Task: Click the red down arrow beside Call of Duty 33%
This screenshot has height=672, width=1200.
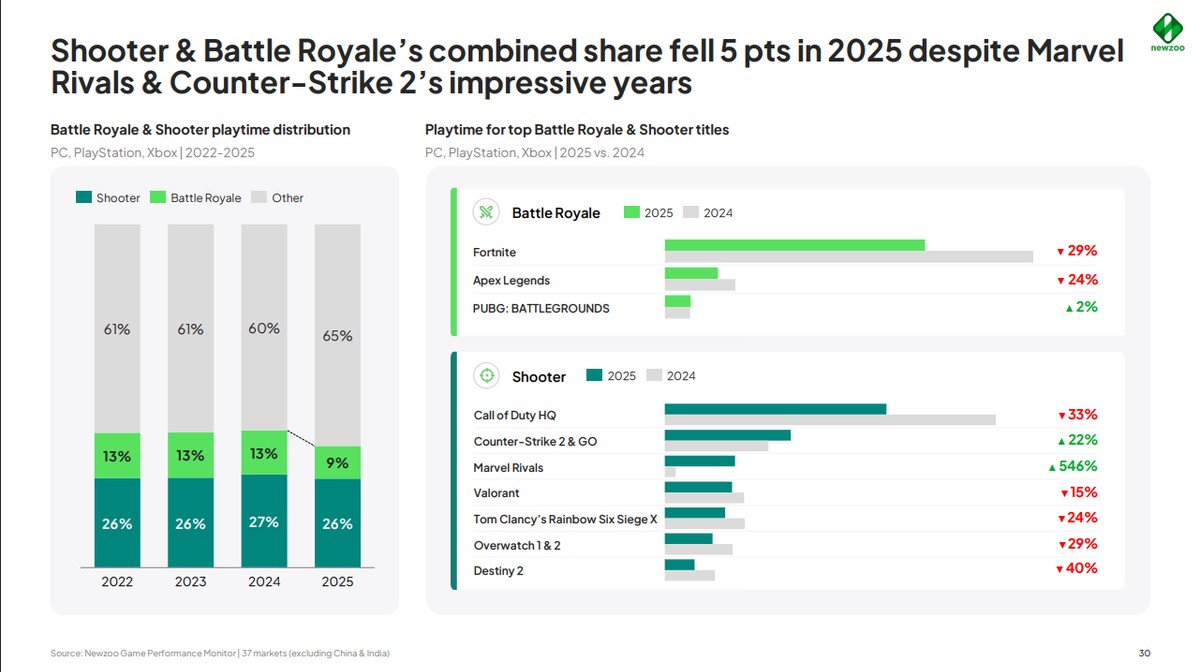Action: coord(1061,416)
